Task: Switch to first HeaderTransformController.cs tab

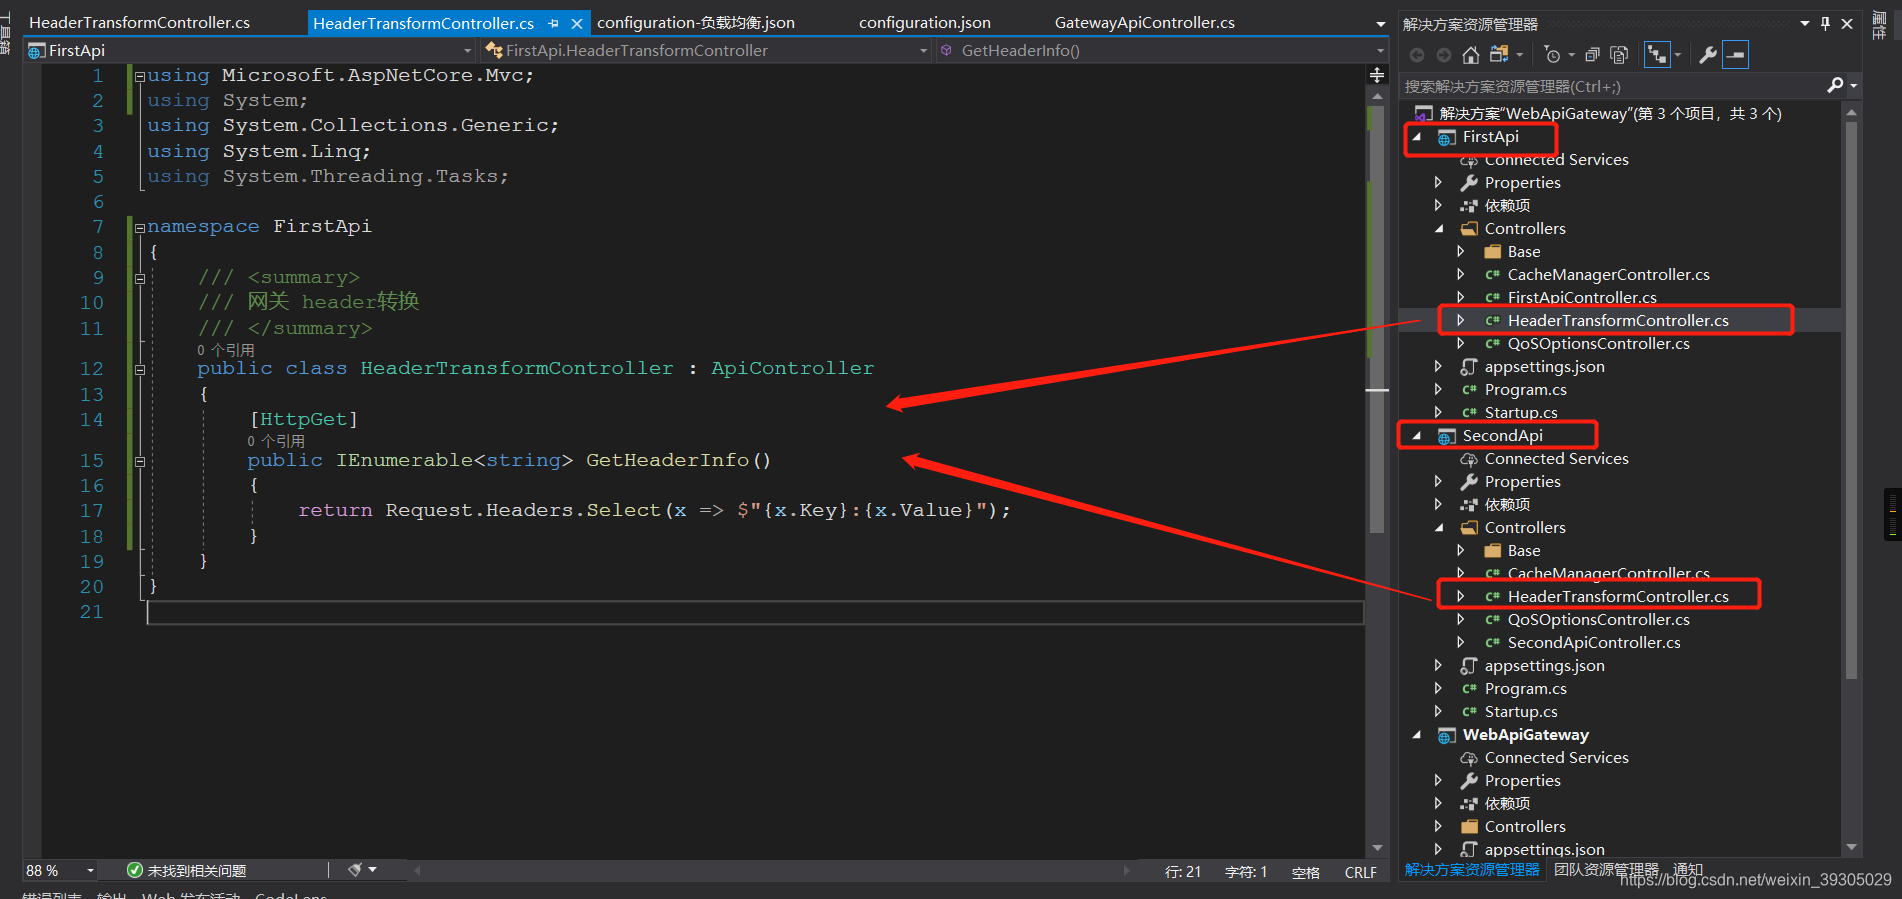Action: [140, 22]
